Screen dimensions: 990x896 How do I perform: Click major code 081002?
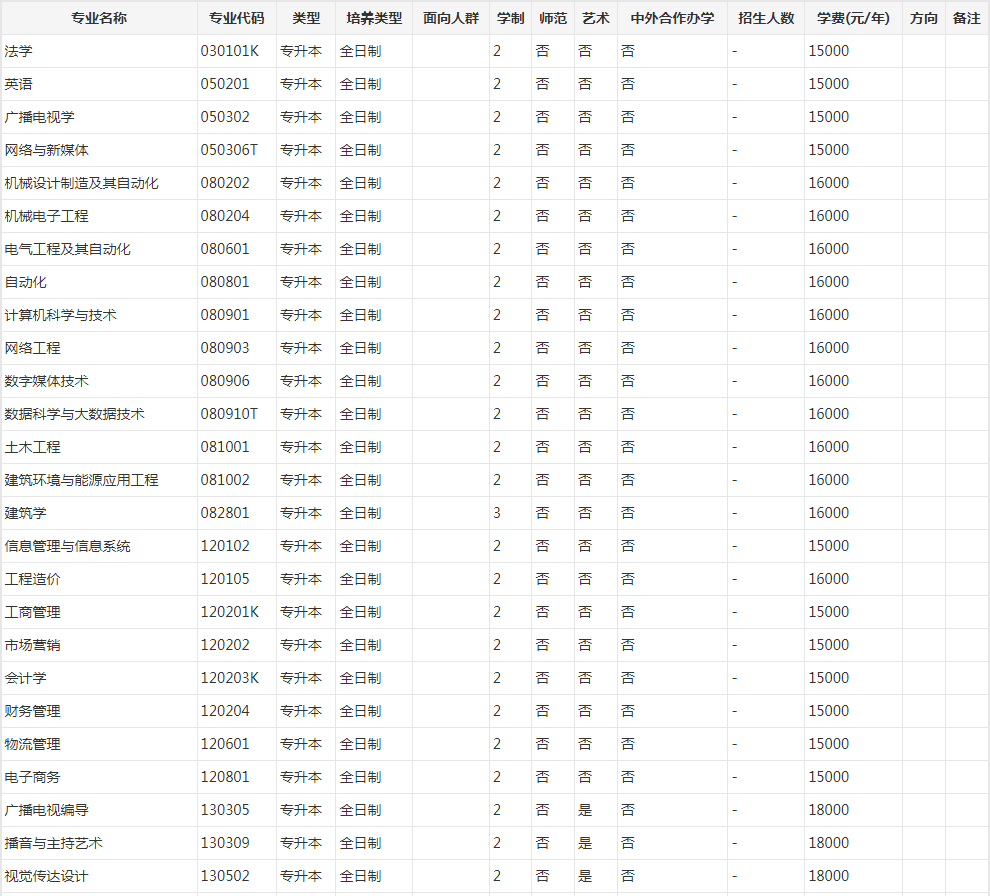pyautogui.click(x=225, y=480)
